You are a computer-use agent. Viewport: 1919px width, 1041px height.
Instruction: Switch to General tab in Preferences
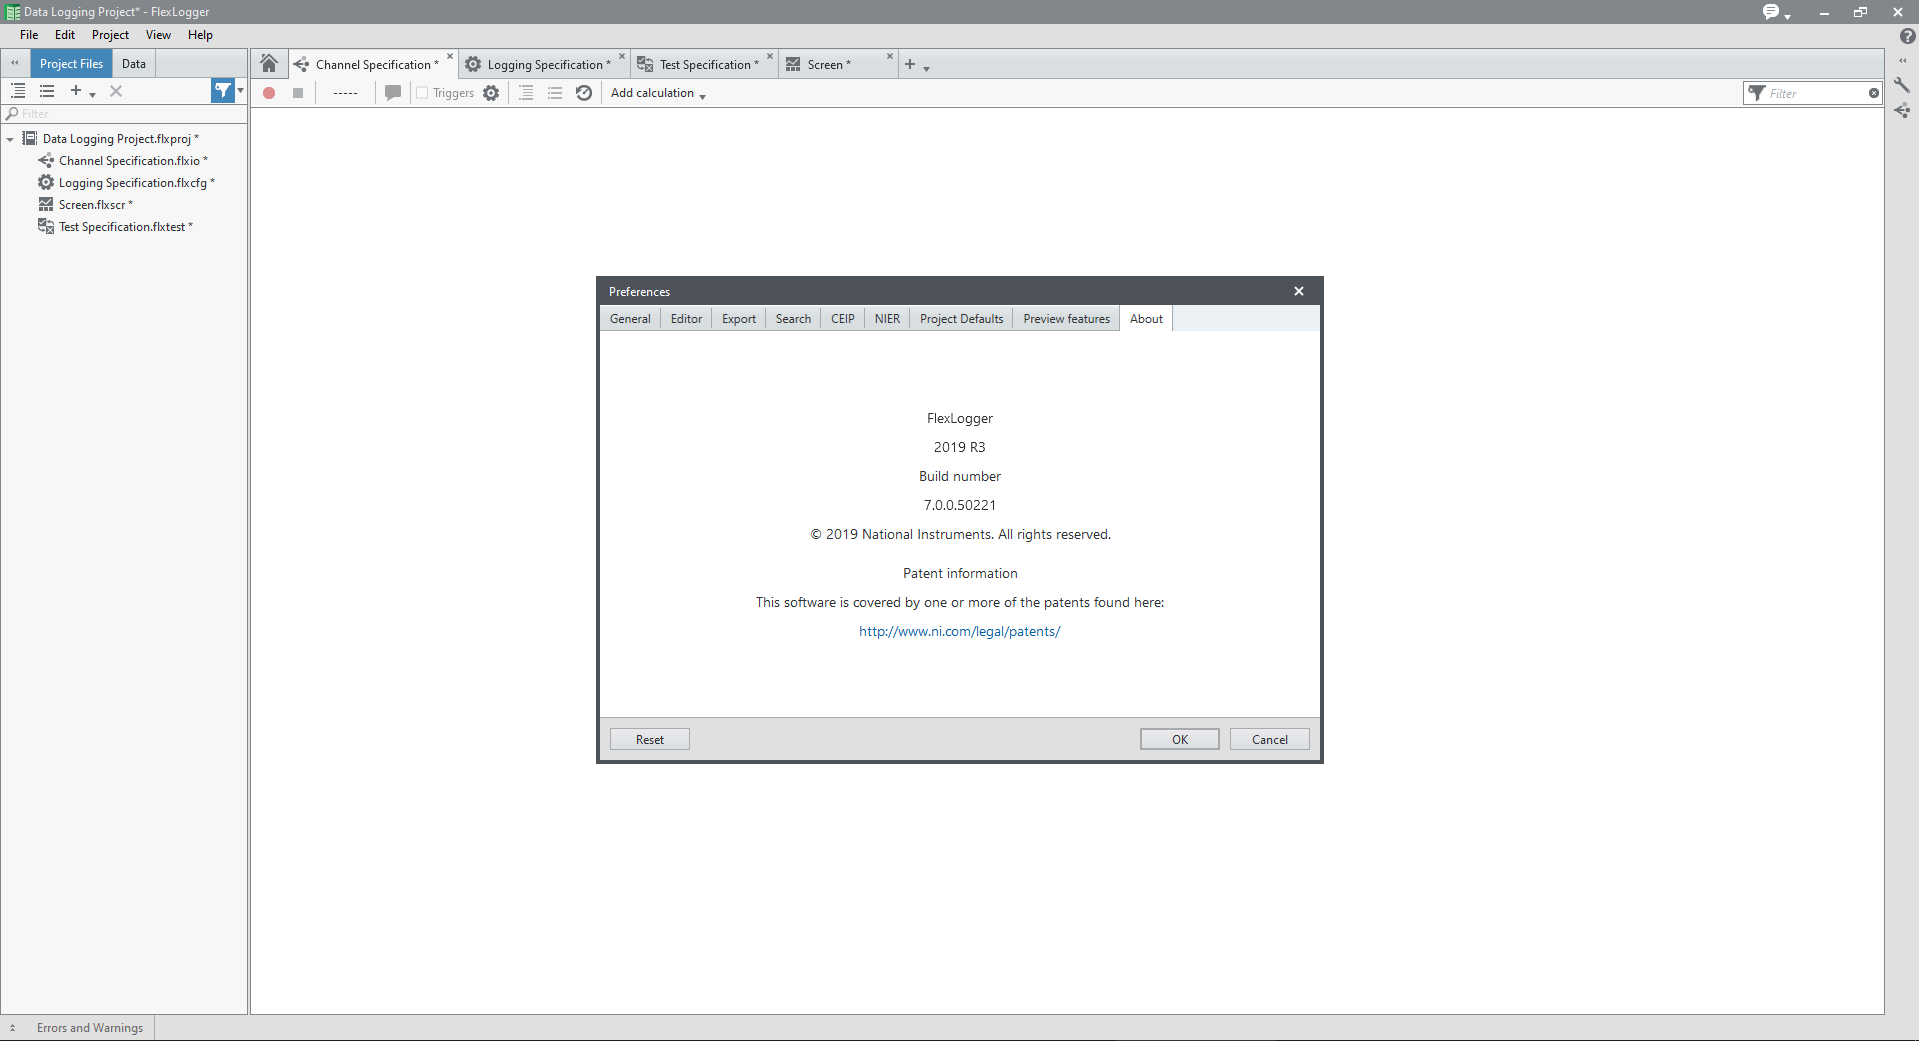click(x=630, y=319)
